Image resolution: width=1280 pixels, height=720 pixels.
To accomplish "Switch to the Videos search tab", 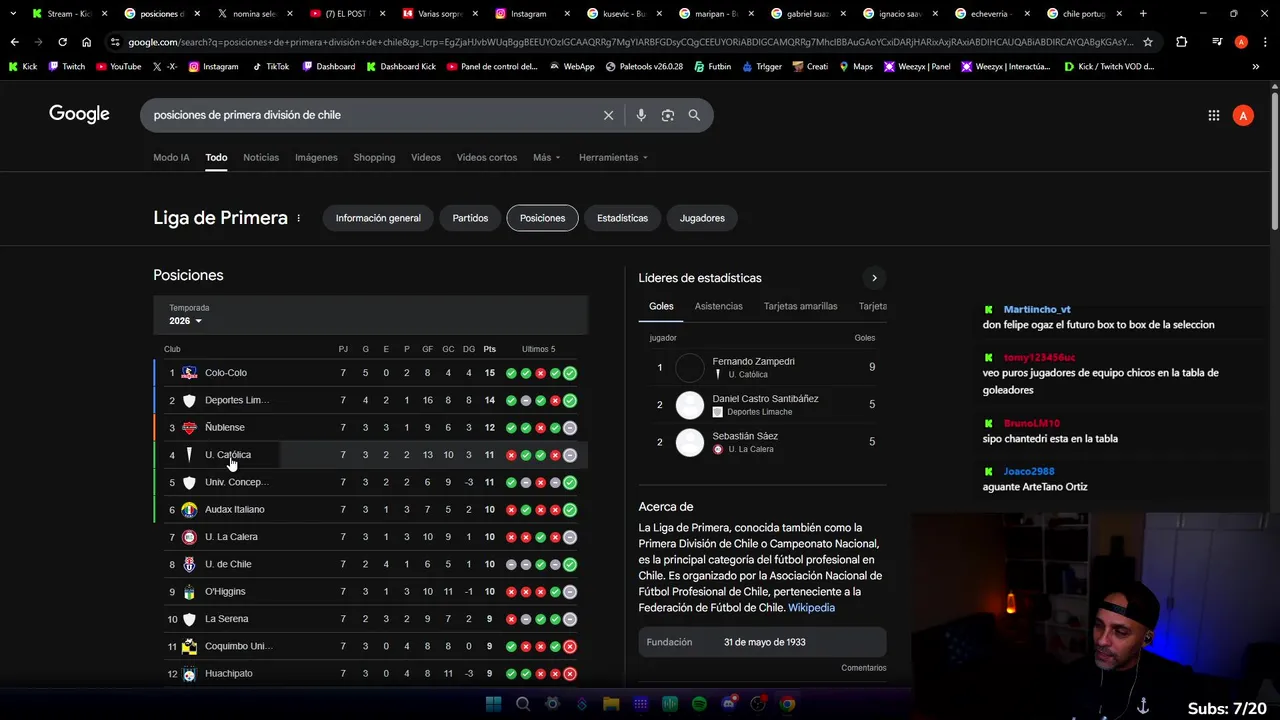I will (426, 157).
